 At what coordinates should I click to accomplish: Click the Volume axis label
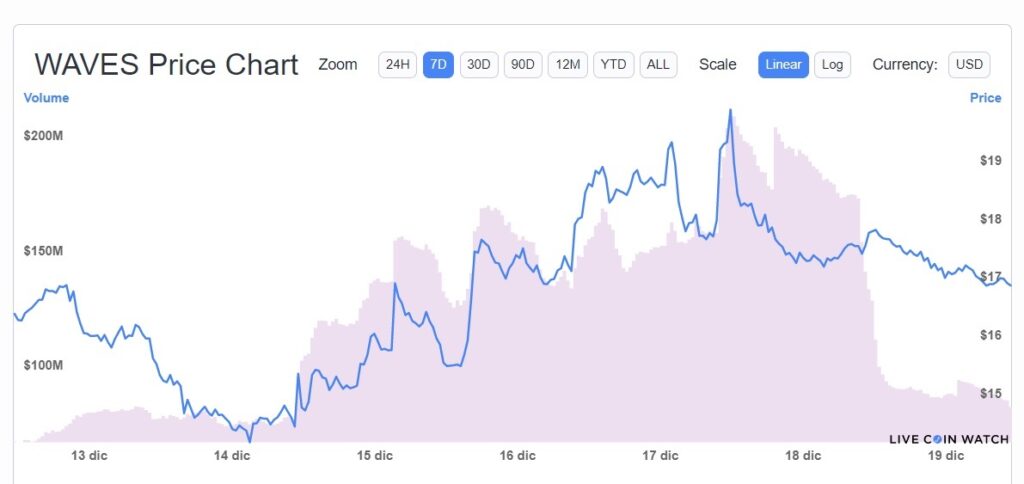46,98
